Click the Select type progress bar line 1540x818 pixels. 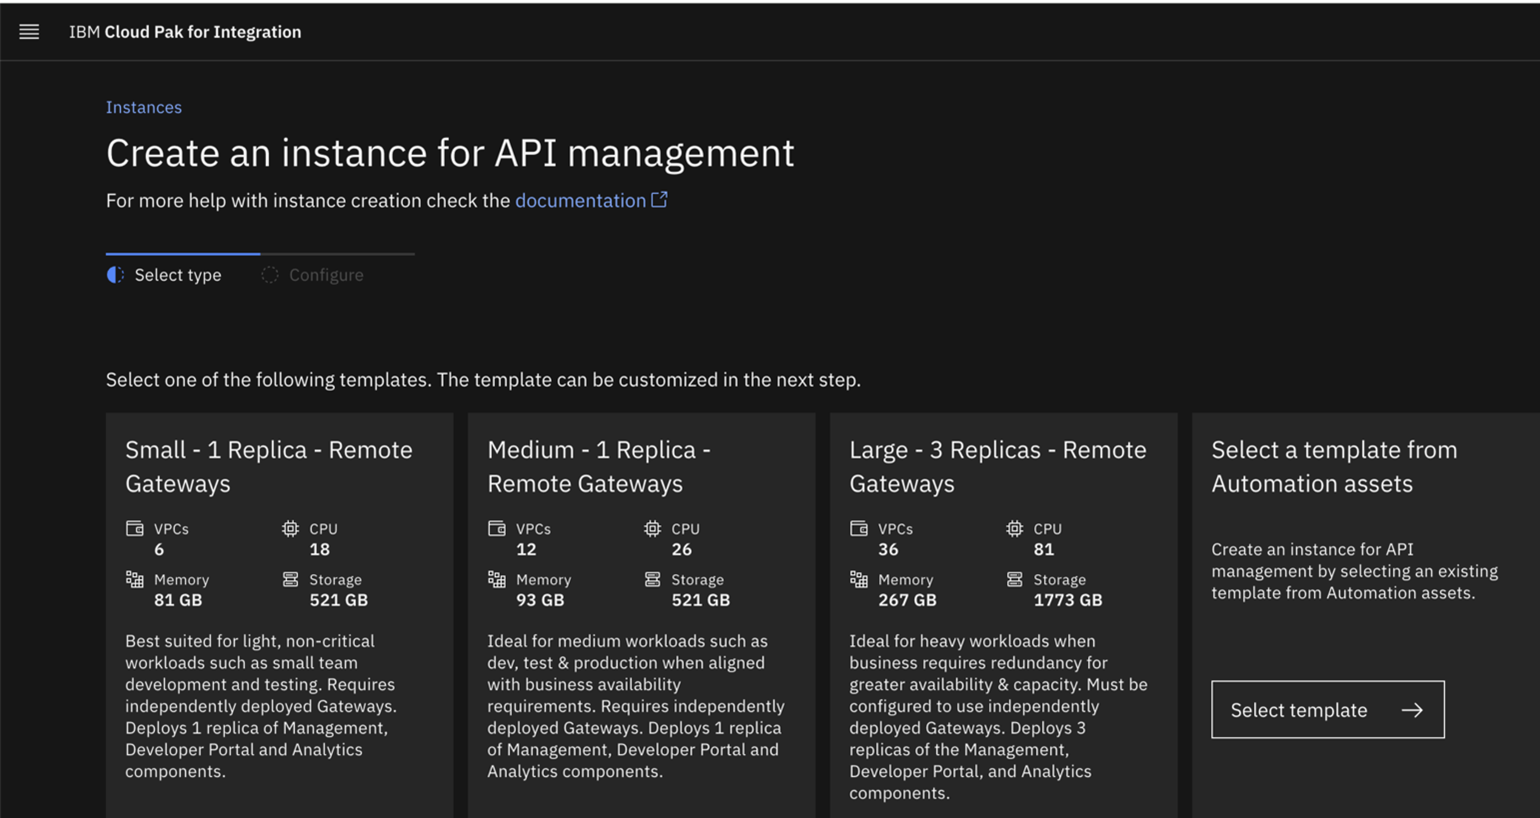[x=183, y=253]
